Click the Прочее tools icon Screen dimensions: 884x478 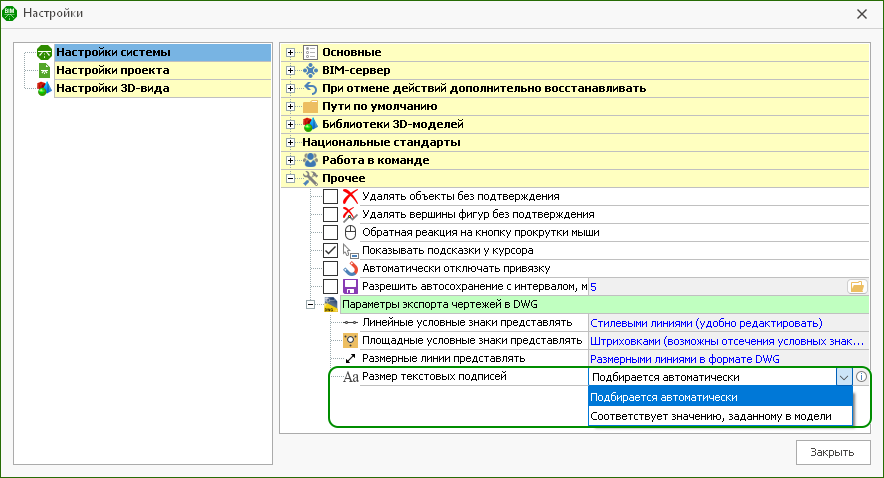[x=310, y=179]
